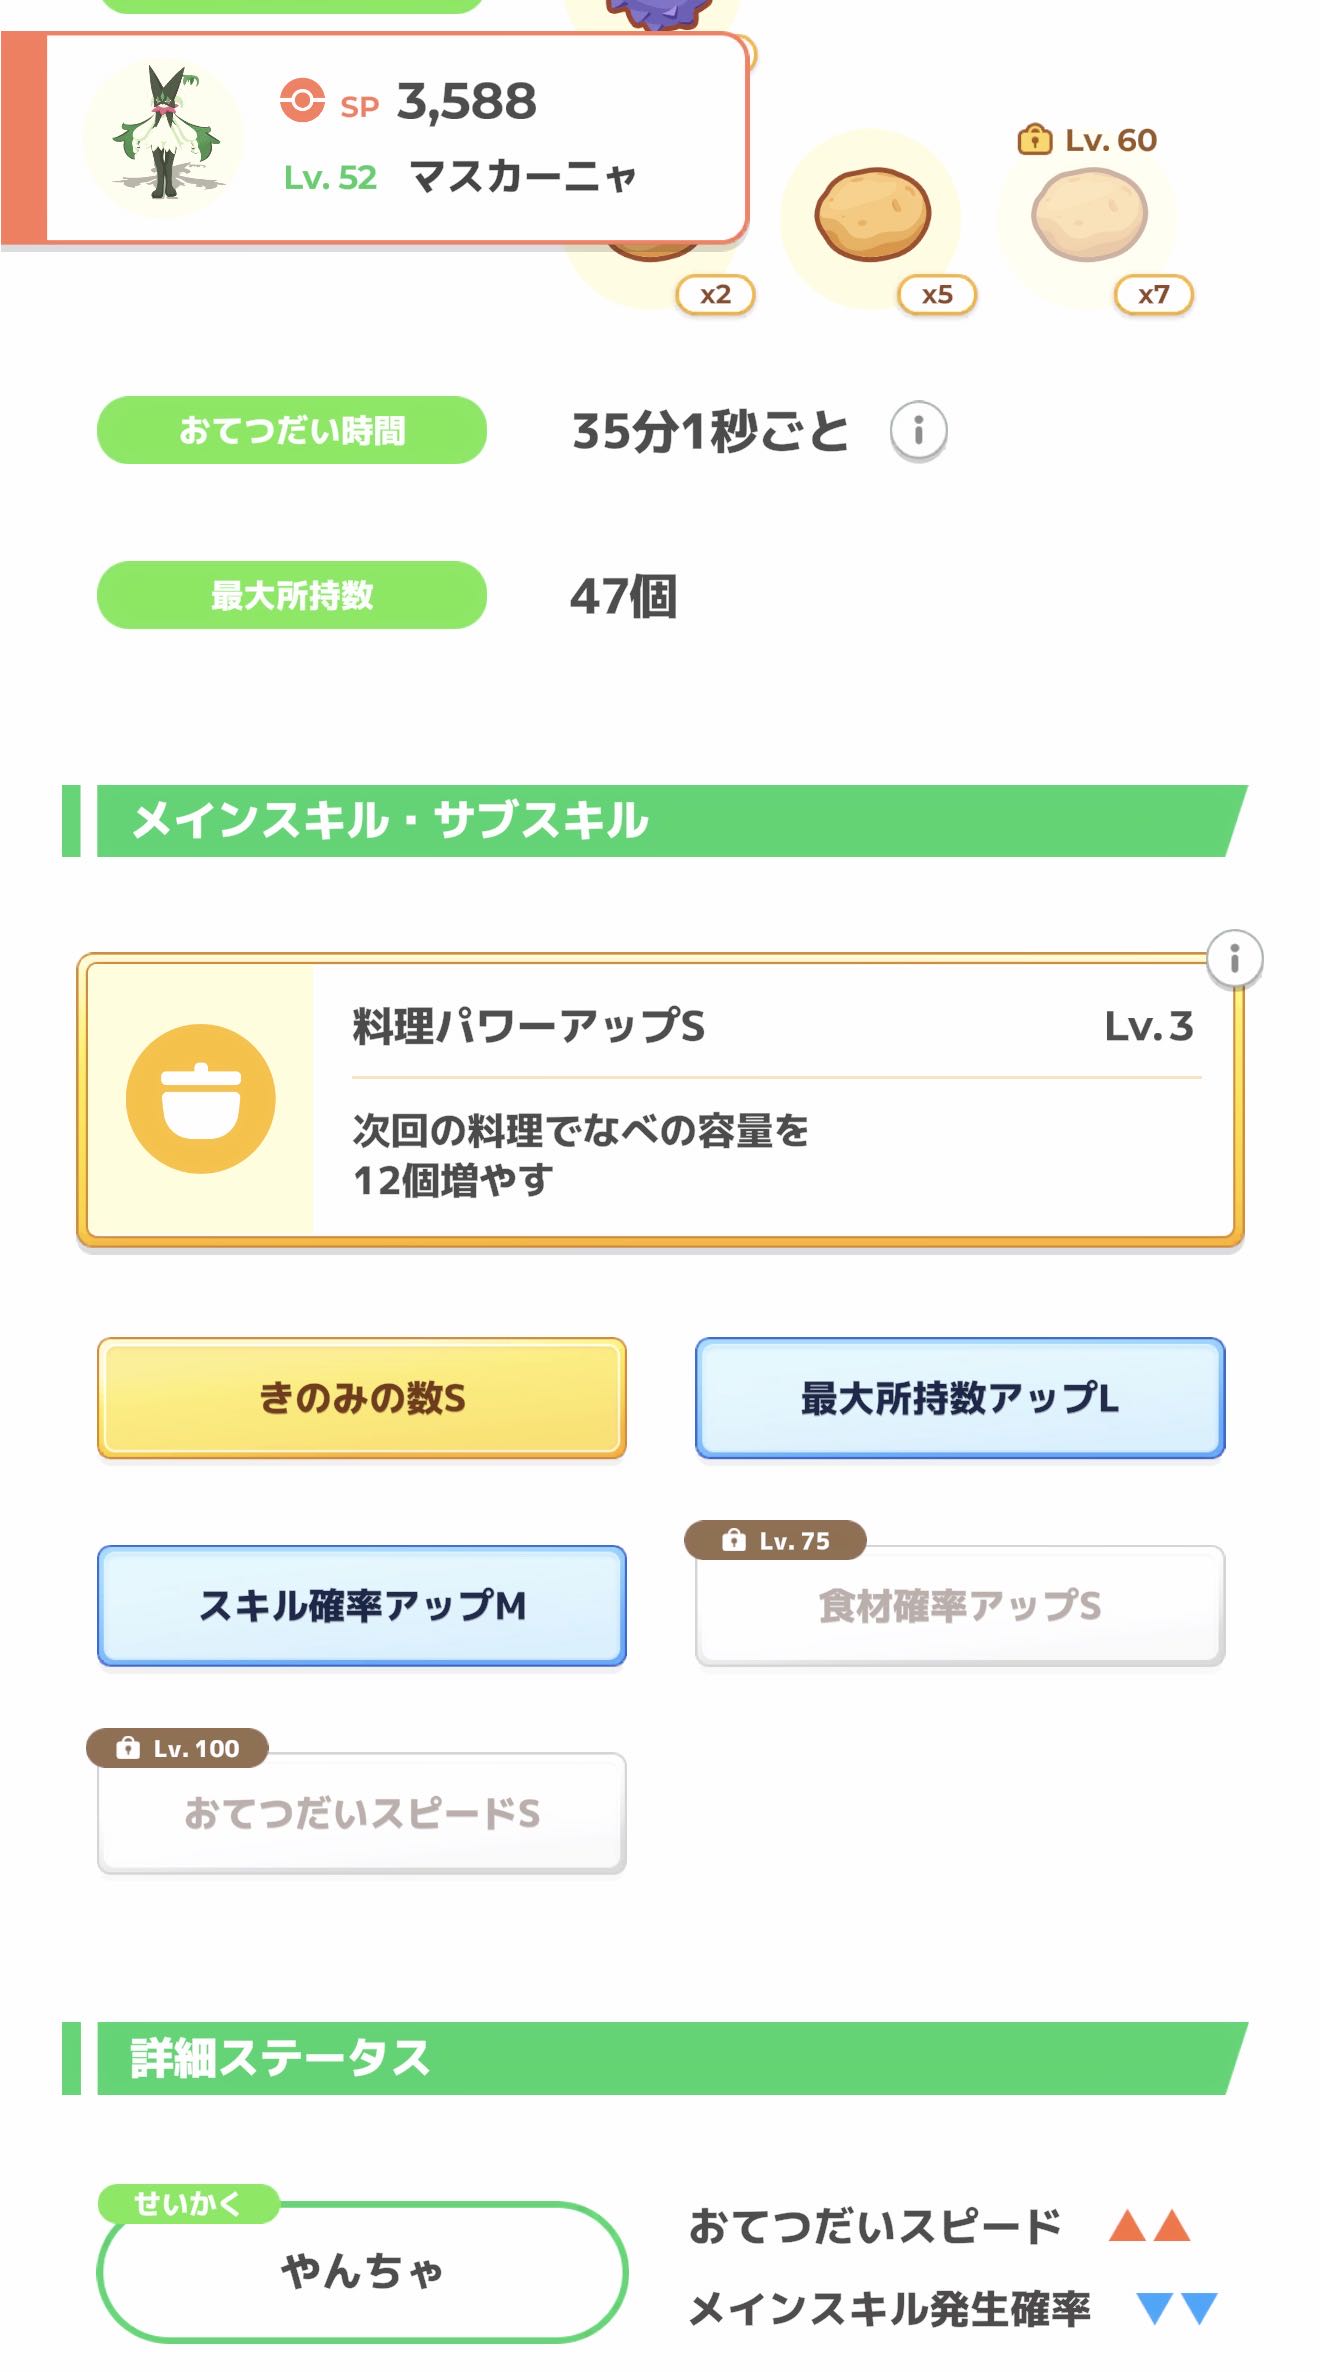This screenshot has height=2372, width=1320.
Task: Select the スキル確率アップM sub skill
Action: tap(362, 1606)
